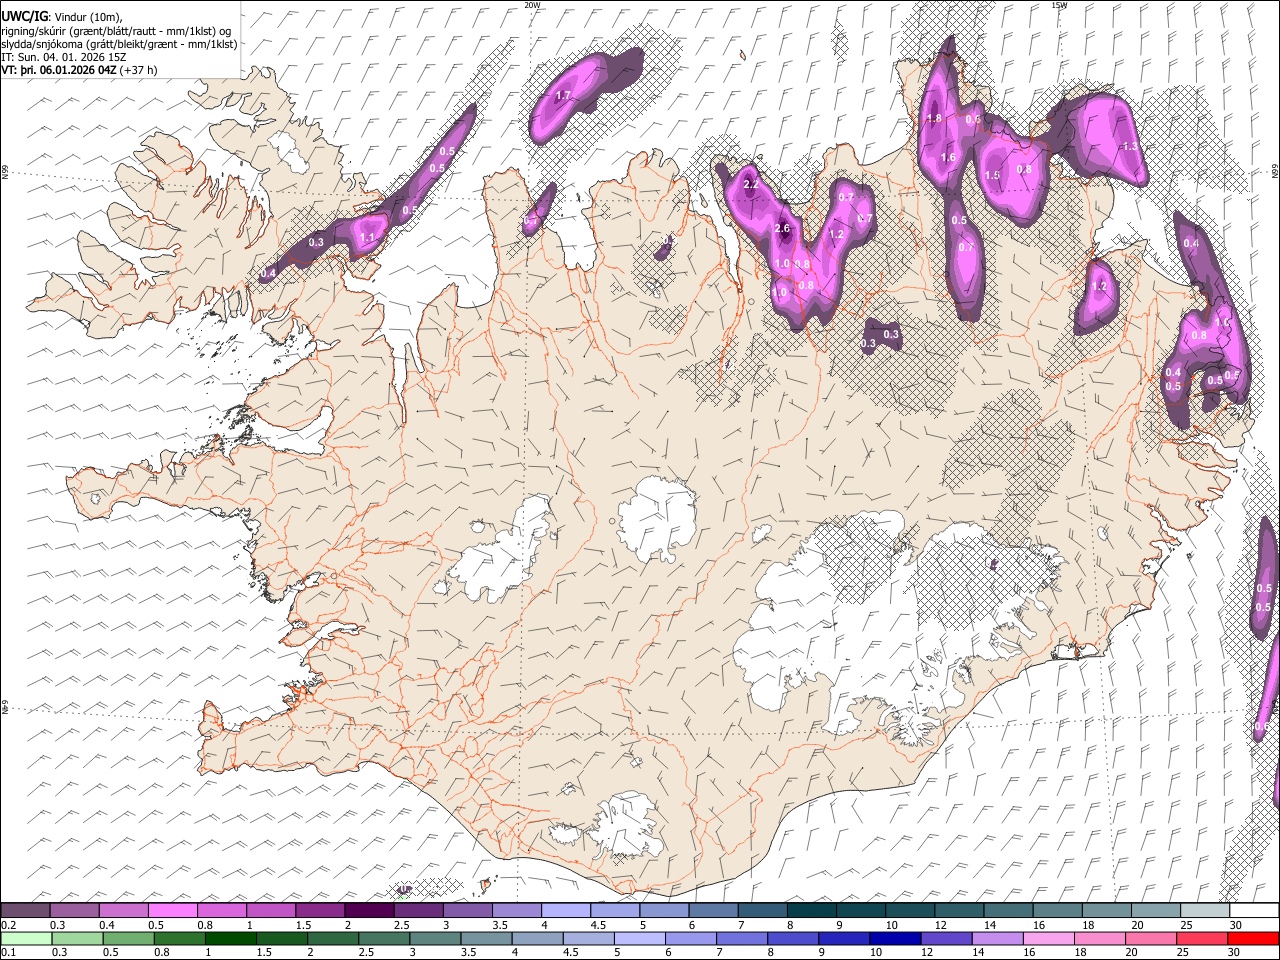The height and width of the screenshot is (960, 1280).
Task: Click the 1.6 snowfall value on the map
Action: [x=949, y=158]
